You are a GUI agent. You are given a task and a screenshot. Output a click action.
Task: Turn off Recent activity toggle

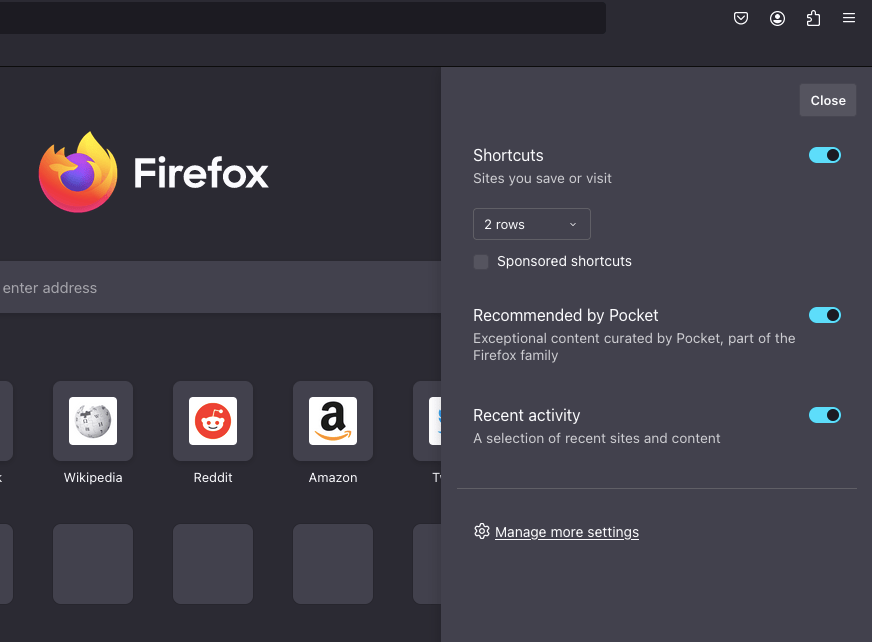[x=825, y=415]
